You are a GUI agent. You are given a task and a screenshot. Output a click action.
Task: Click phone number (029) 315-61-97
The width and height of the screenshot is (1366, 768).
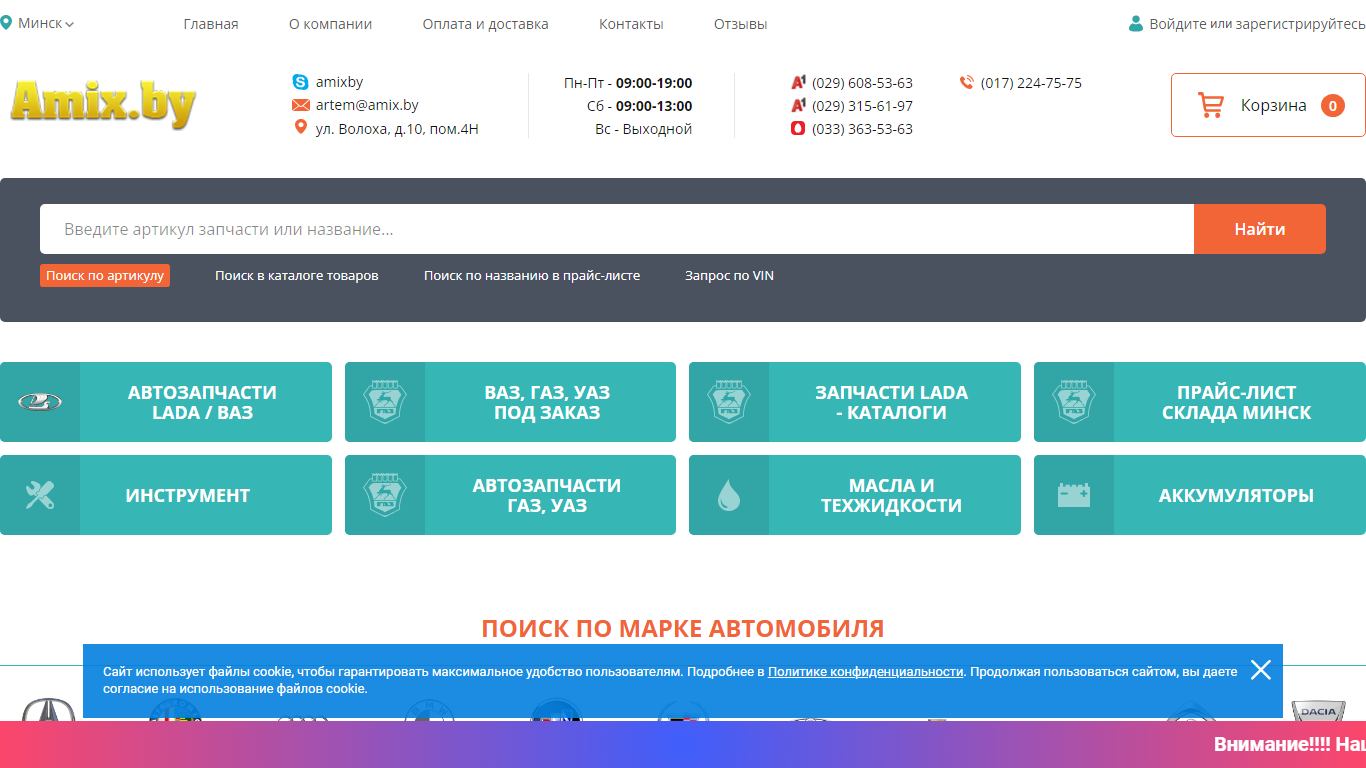pos(862,106)
